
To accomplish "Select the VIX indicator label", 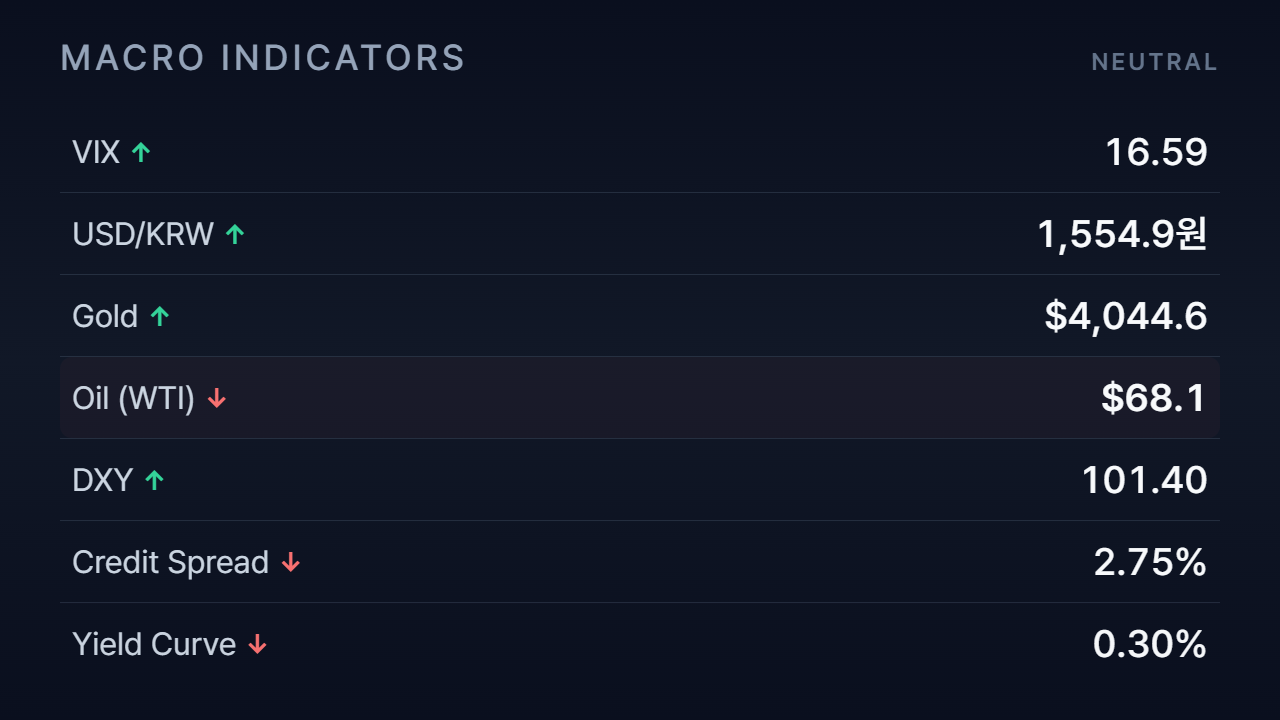I will click(x=96, y=152).
